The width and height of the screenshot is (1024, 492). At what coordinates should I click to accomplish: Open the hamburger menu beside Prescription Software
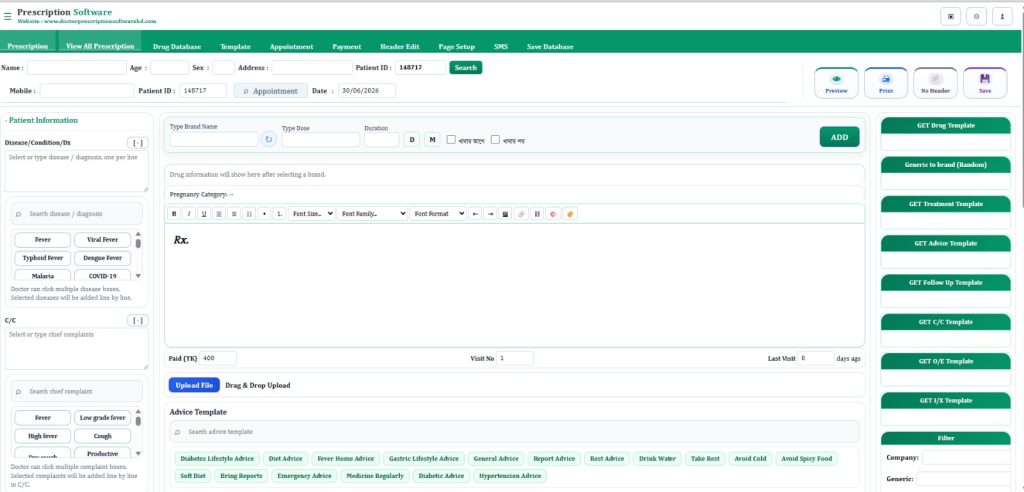[8, 16]
